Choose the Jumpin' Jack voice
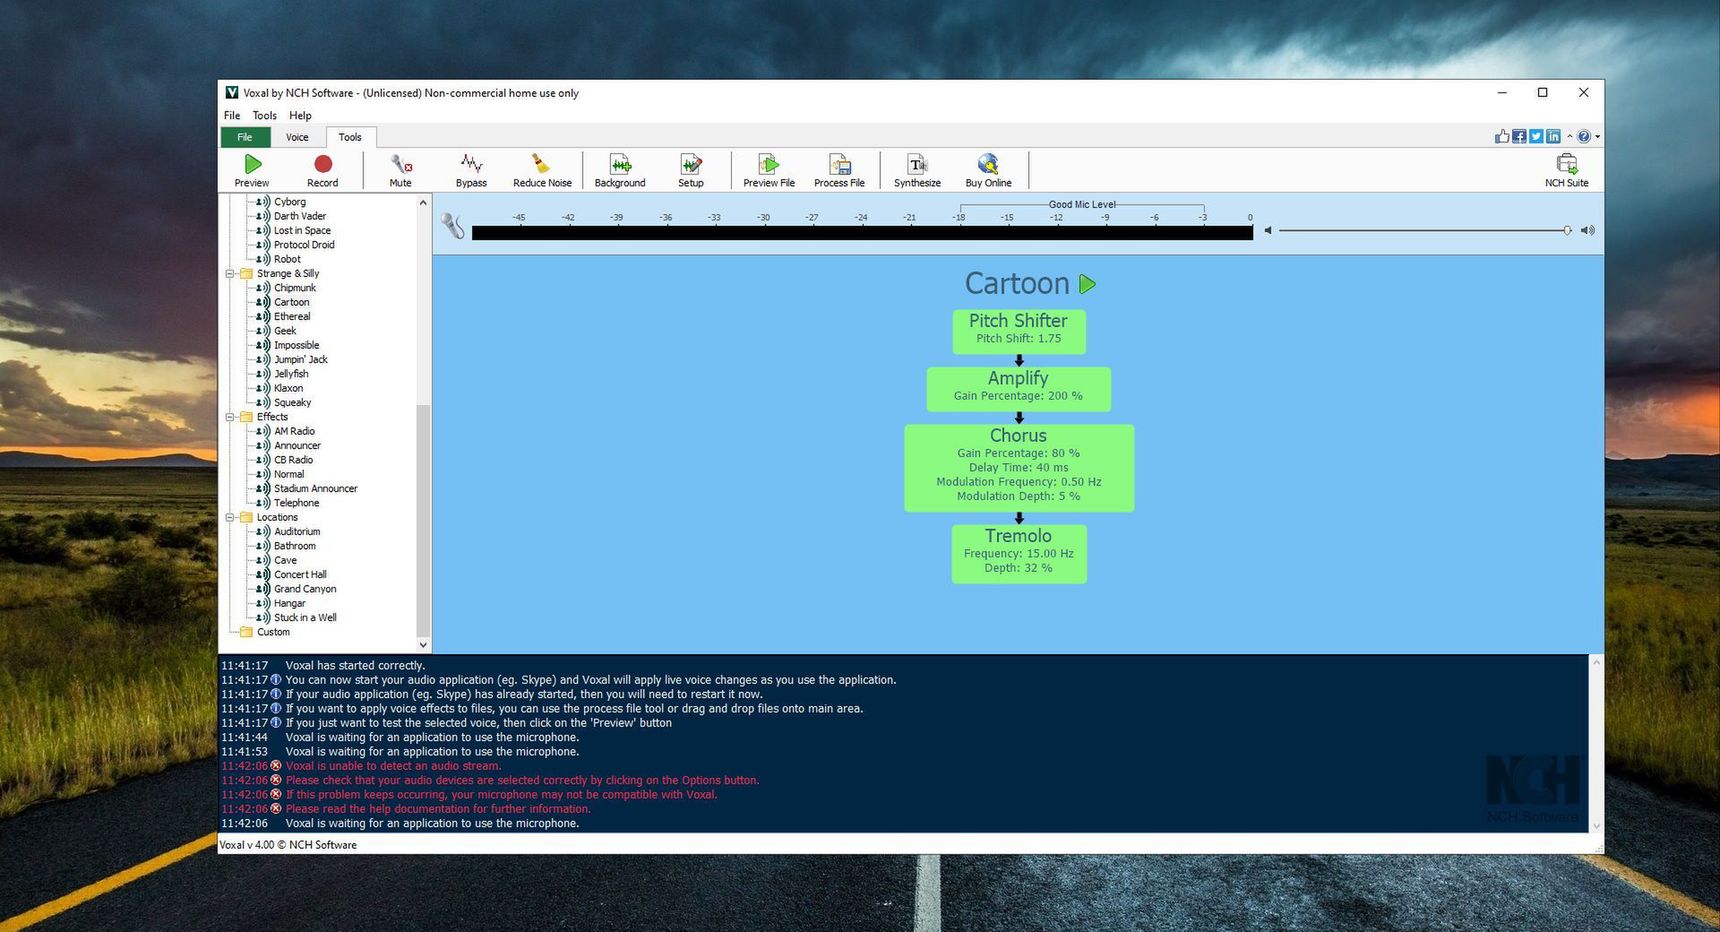The image size is (1720, 932). tap(301, 359)
